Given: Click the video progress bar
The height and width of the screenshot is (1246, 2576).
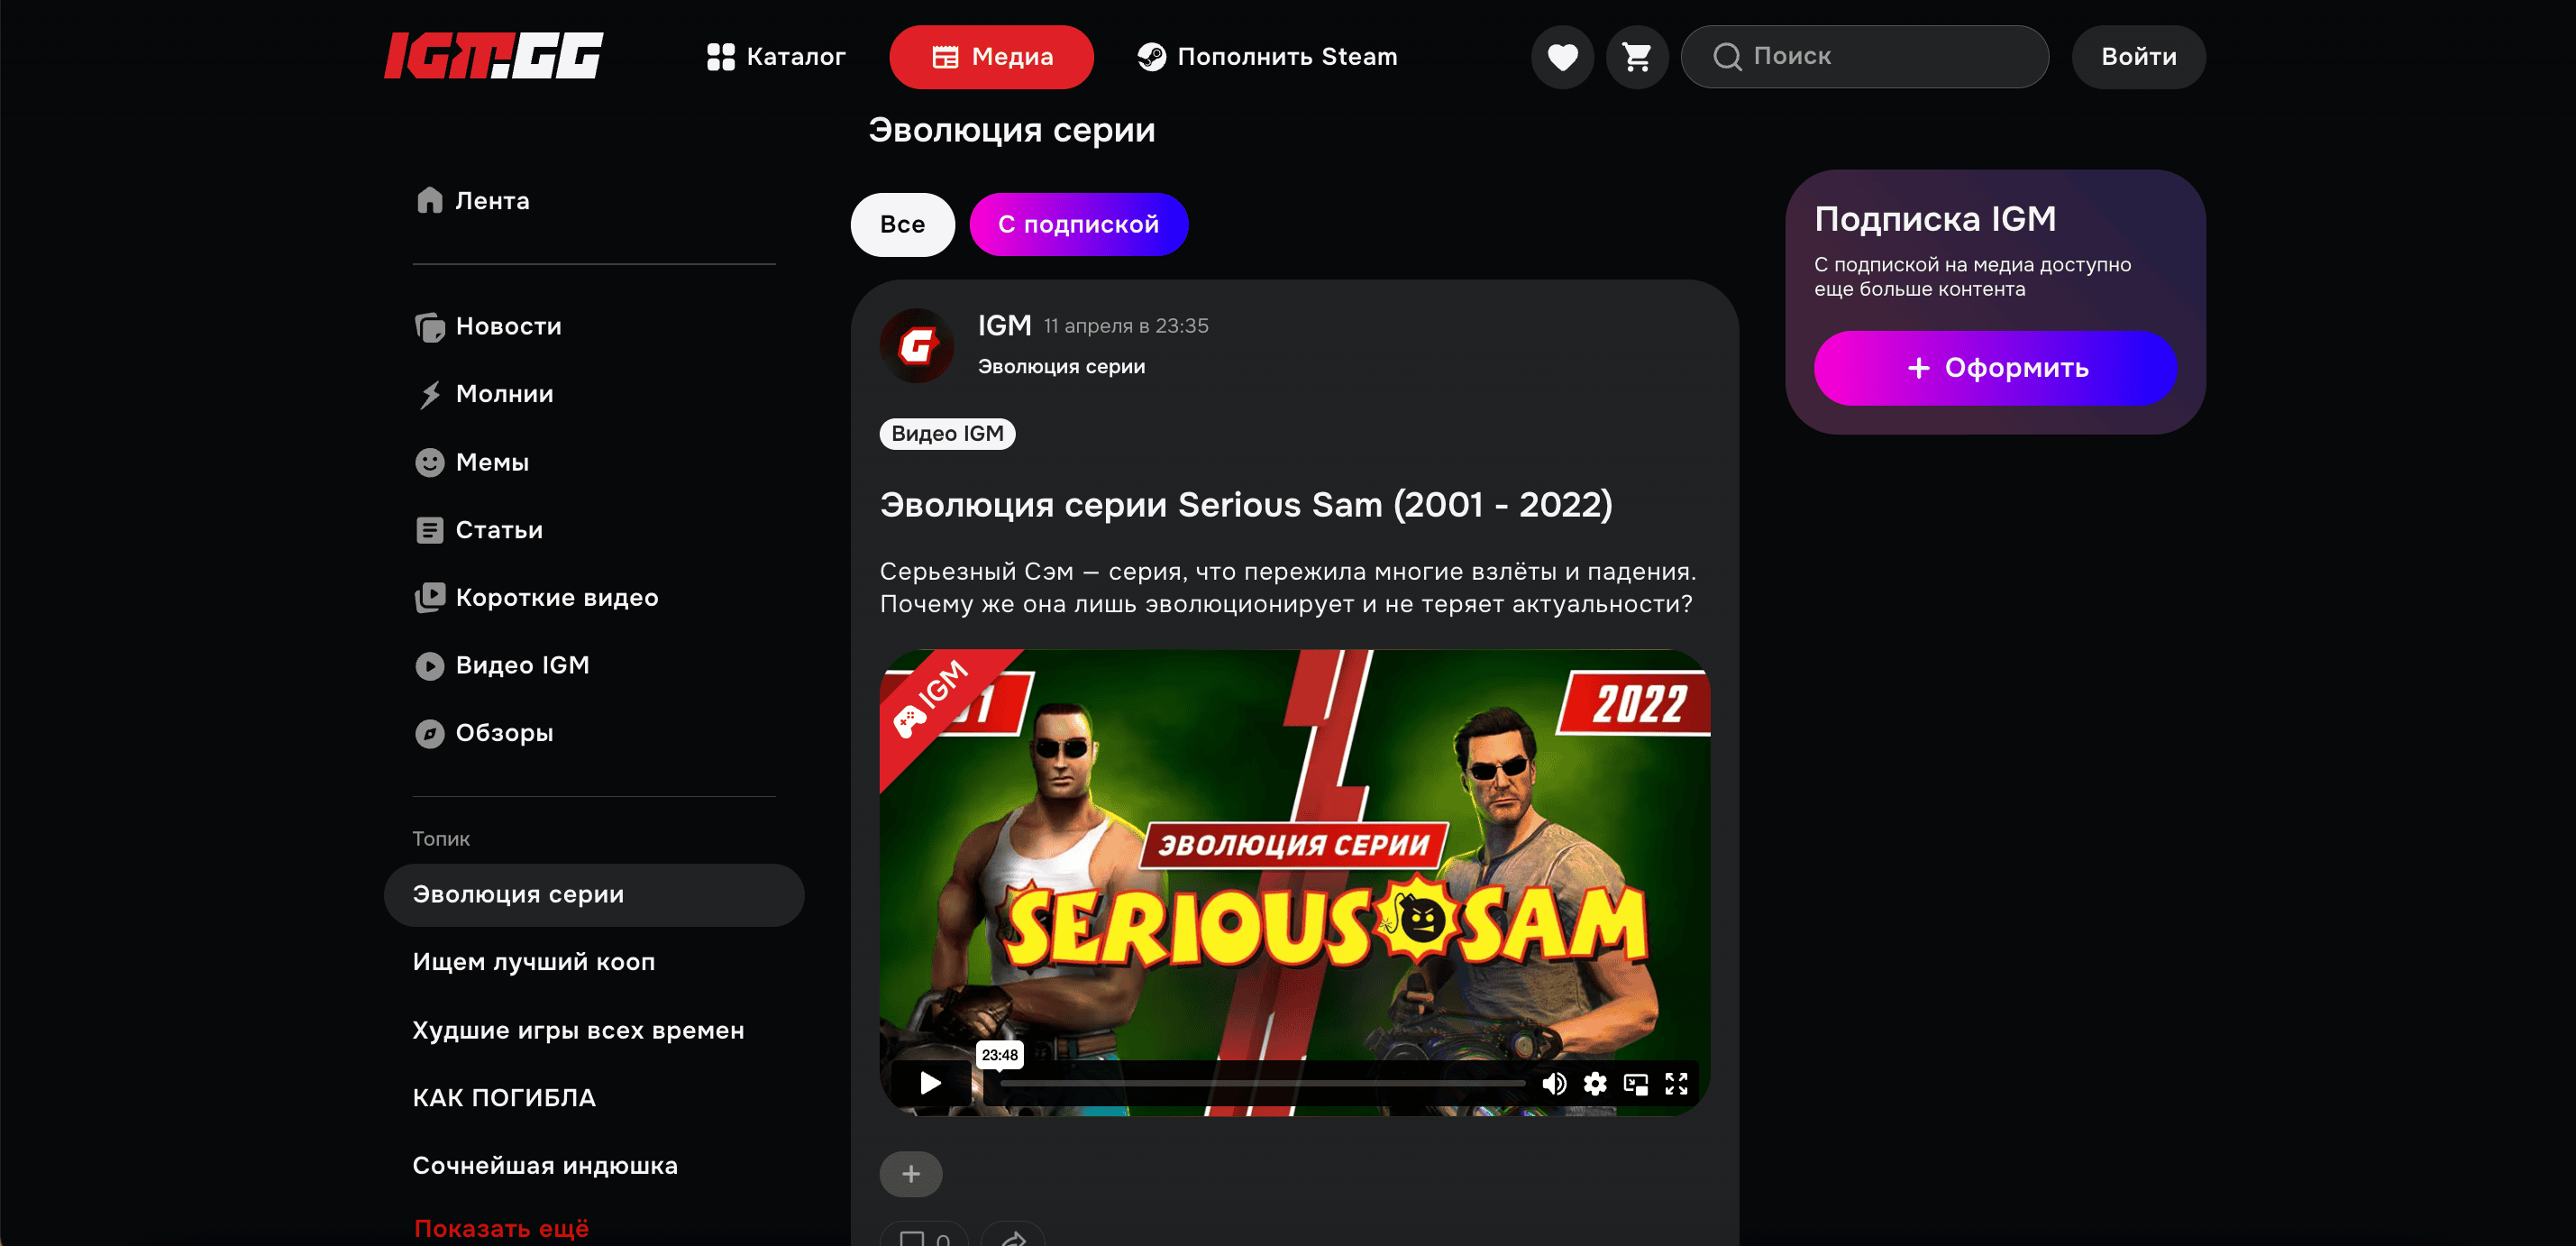Looking at the screenshot, I should (x=1262, y=1084).
